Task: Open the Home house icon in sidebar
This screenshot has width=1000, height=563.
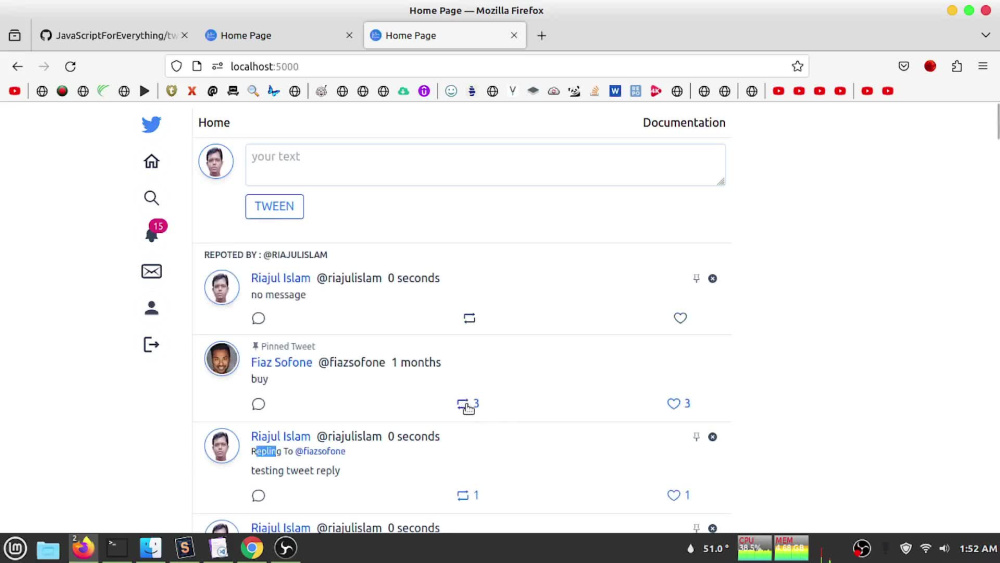Action: click(151, 161)
